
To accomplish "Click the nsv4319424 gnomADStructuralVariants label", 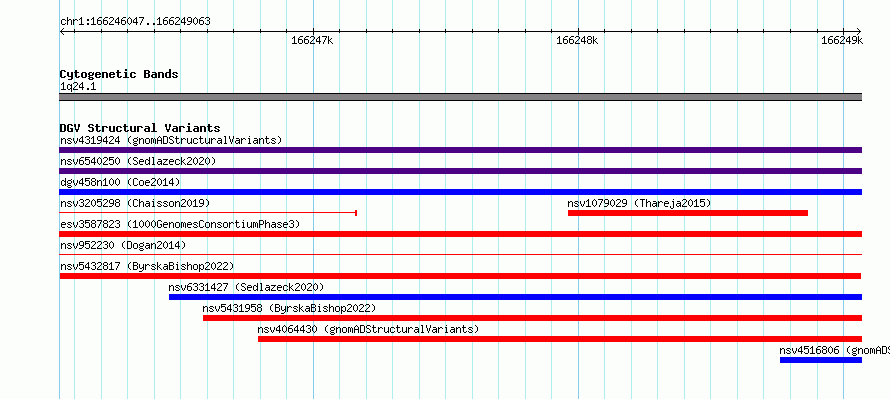I will 171,140.
